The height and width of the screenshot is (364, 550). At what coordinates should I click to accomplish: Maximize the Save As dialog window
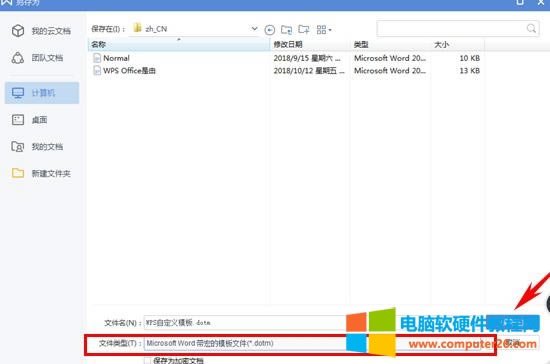coord(520,2)
